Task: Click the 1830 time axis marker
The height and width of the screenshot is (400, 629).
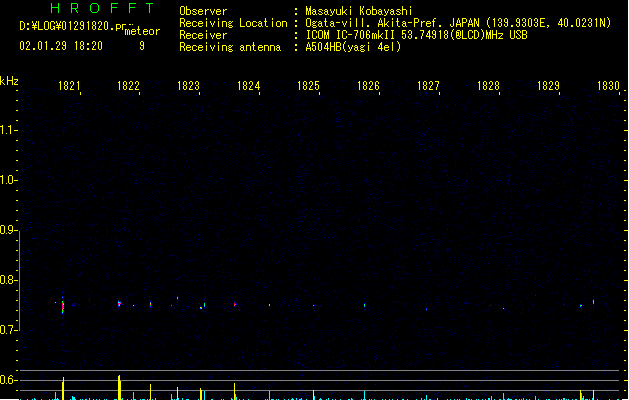Action: pyautogui.click(x=608, y=86)
